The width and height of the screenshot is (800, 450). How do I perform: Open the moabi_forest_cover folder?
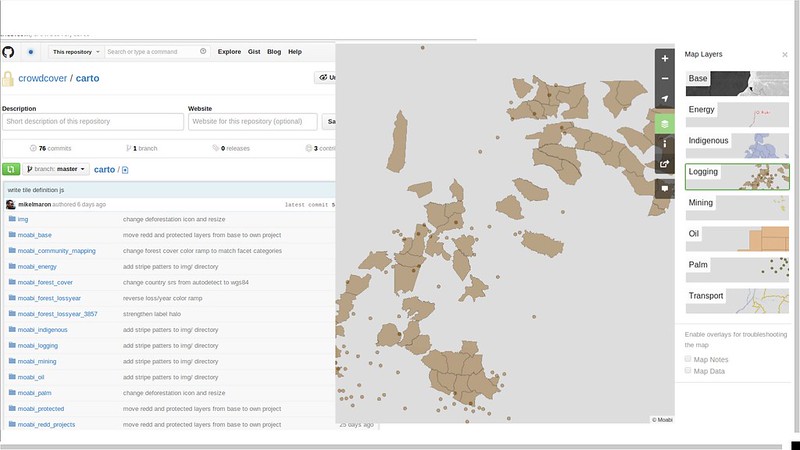[45, 283]
